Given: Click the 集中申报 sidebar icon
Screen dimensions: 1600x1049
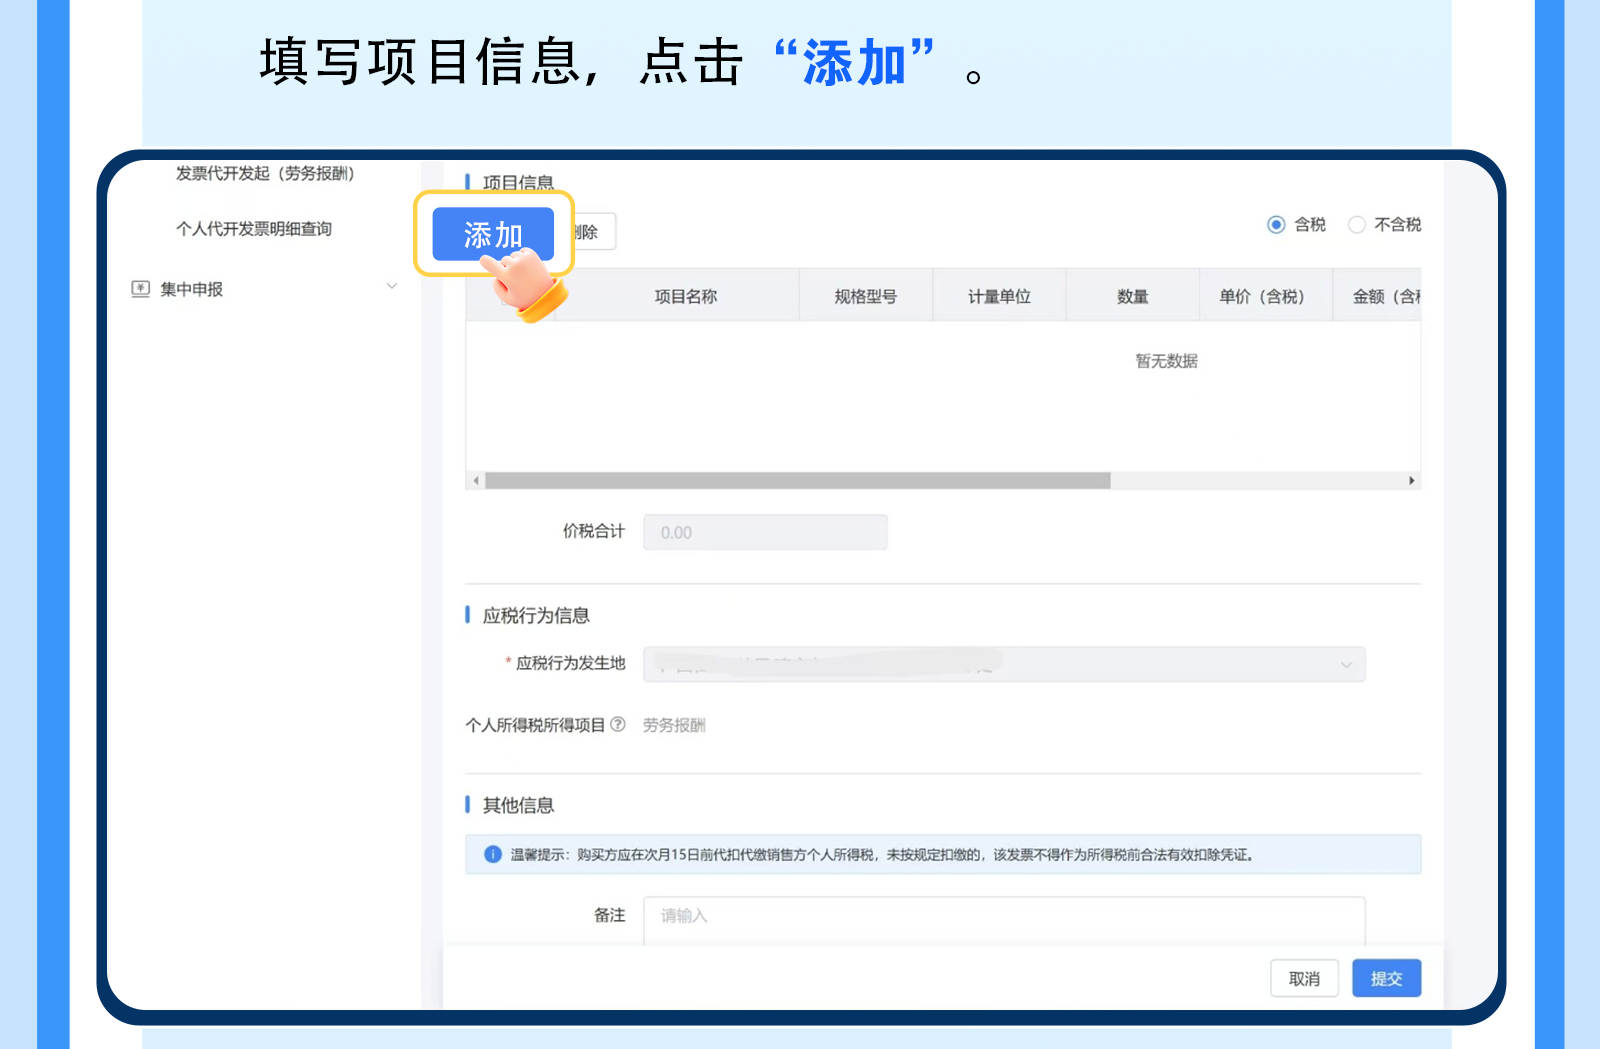Looking at the screenshot, I should tap(141, 289).
